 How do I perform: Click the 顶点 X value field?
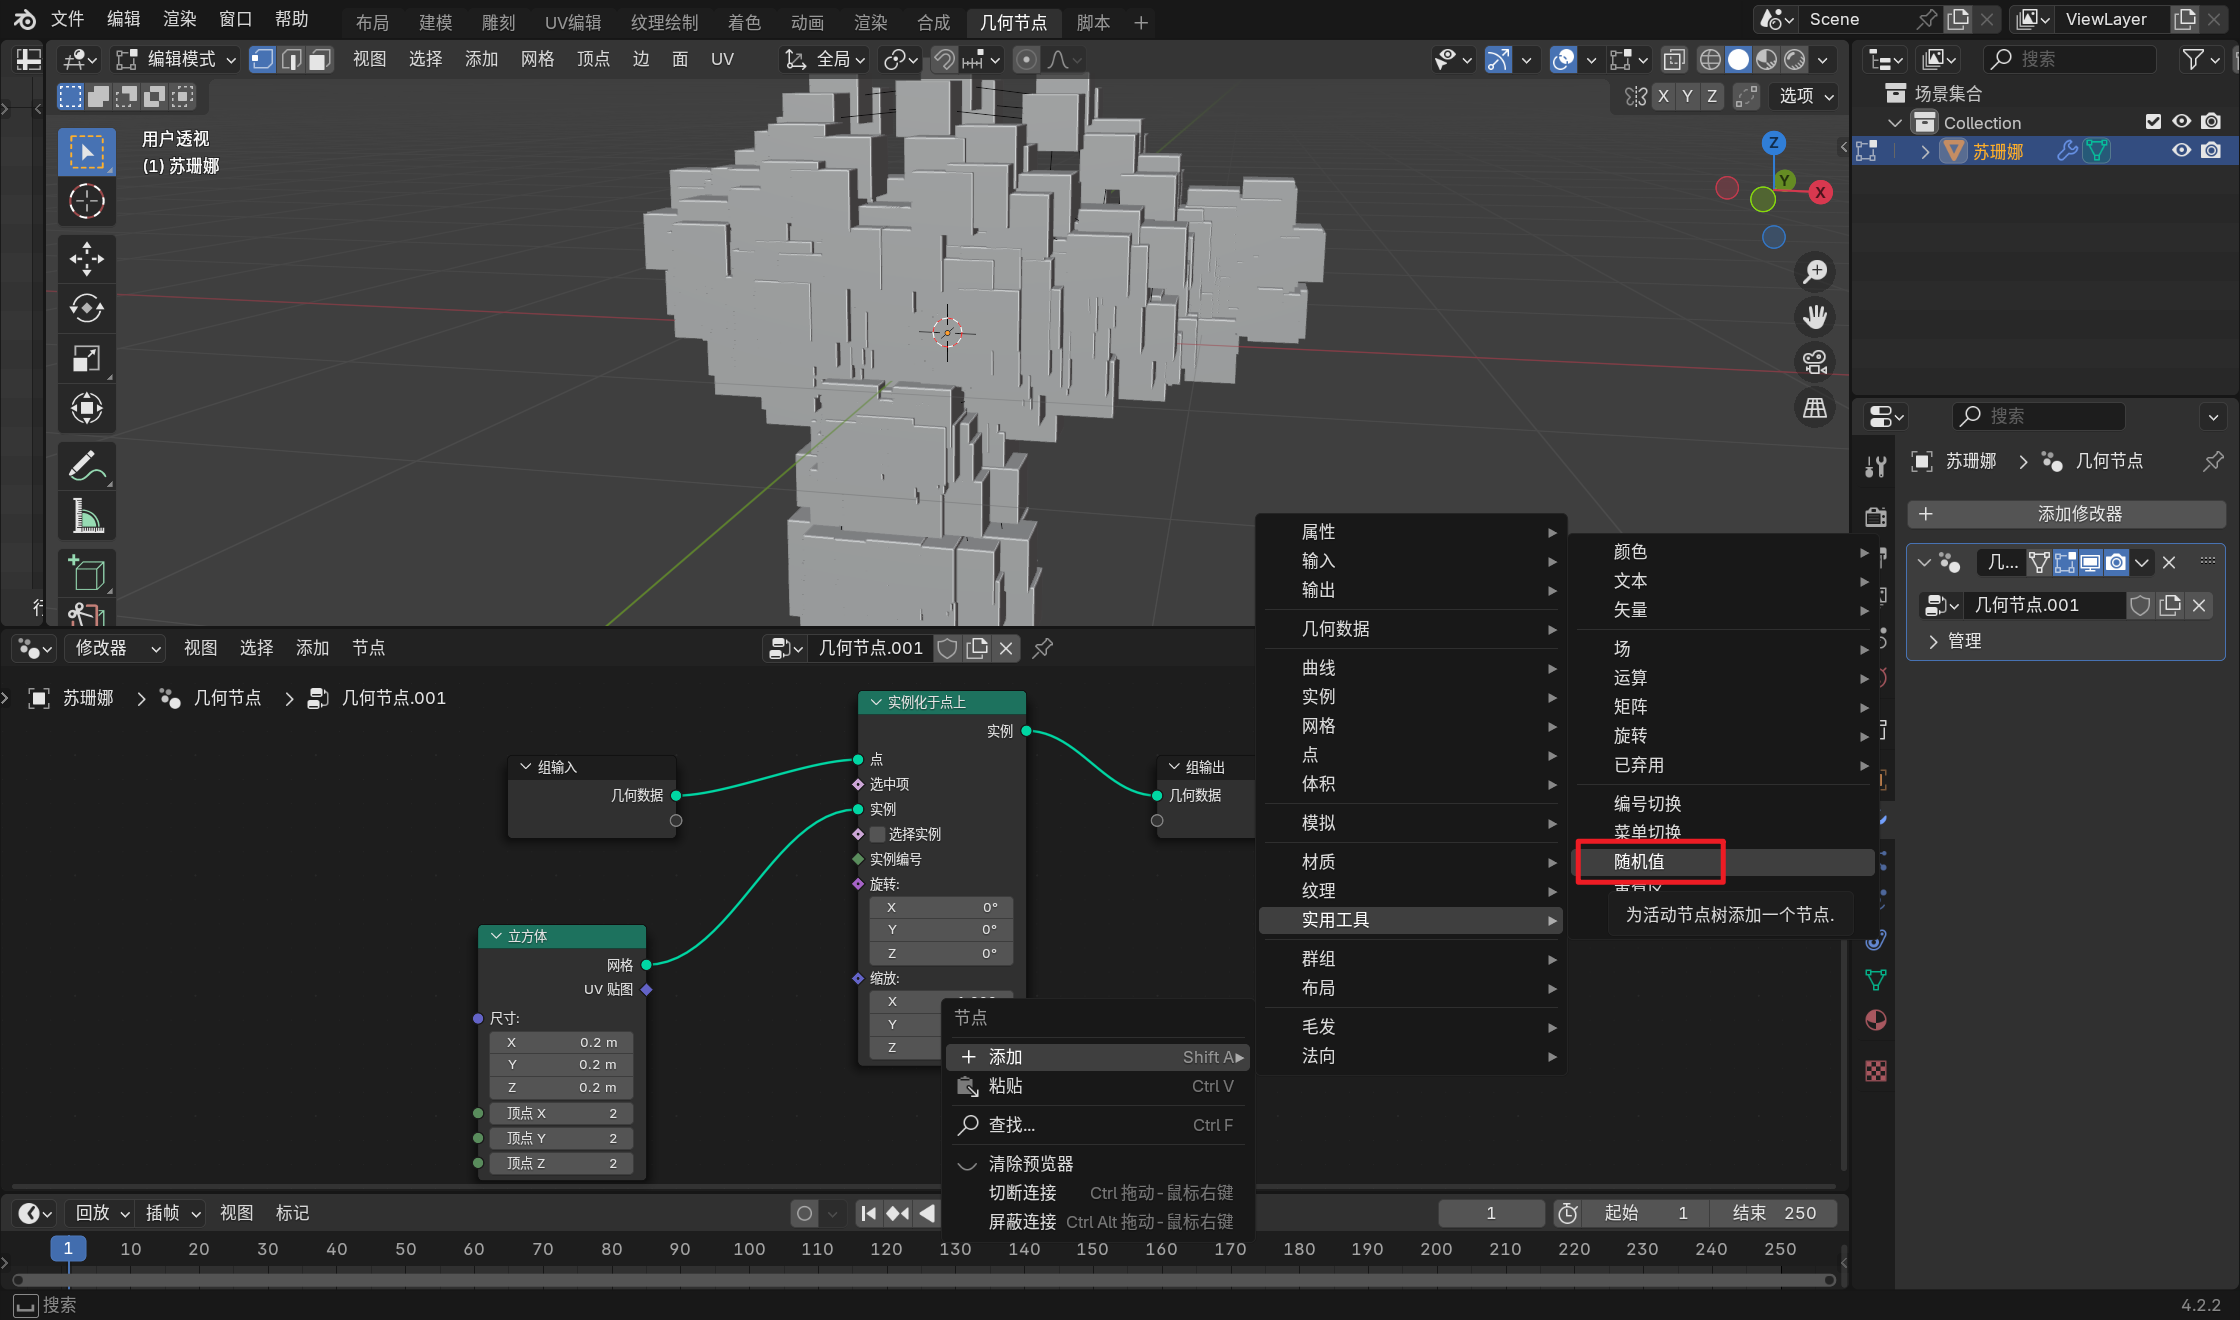(x=561, y=1113)
